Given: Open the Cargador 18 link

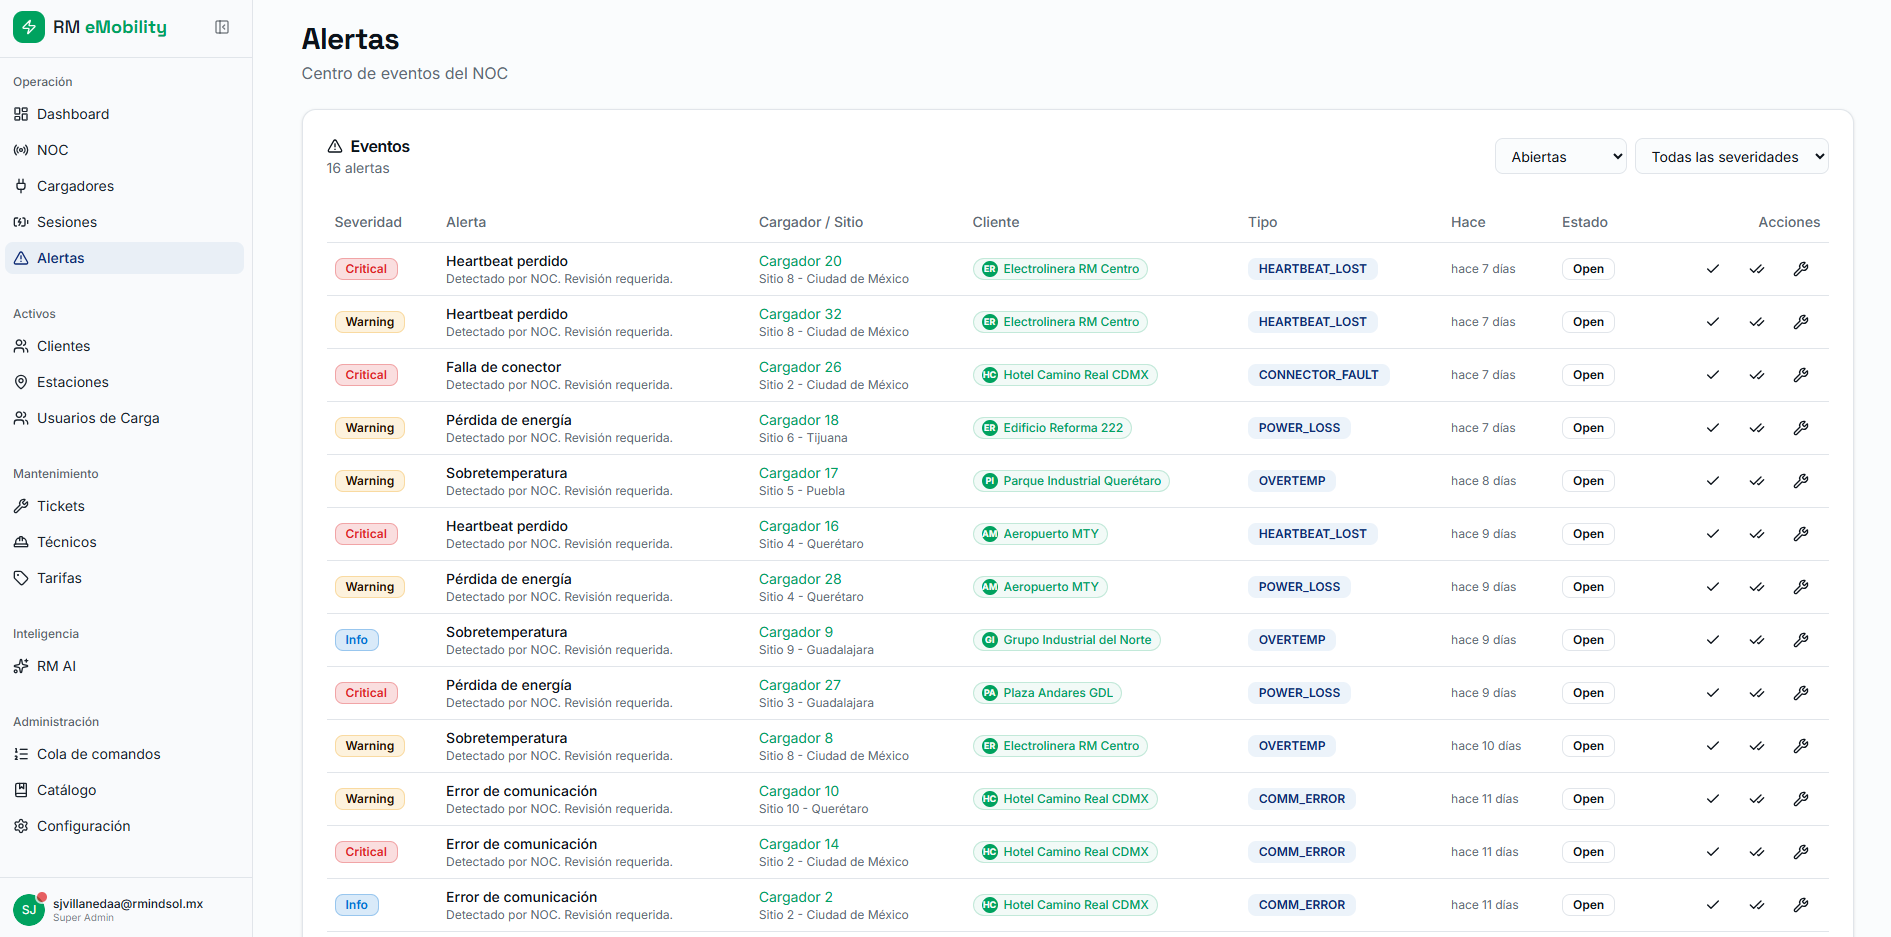Looking at the screenshot, I should [x=799, y=420].
